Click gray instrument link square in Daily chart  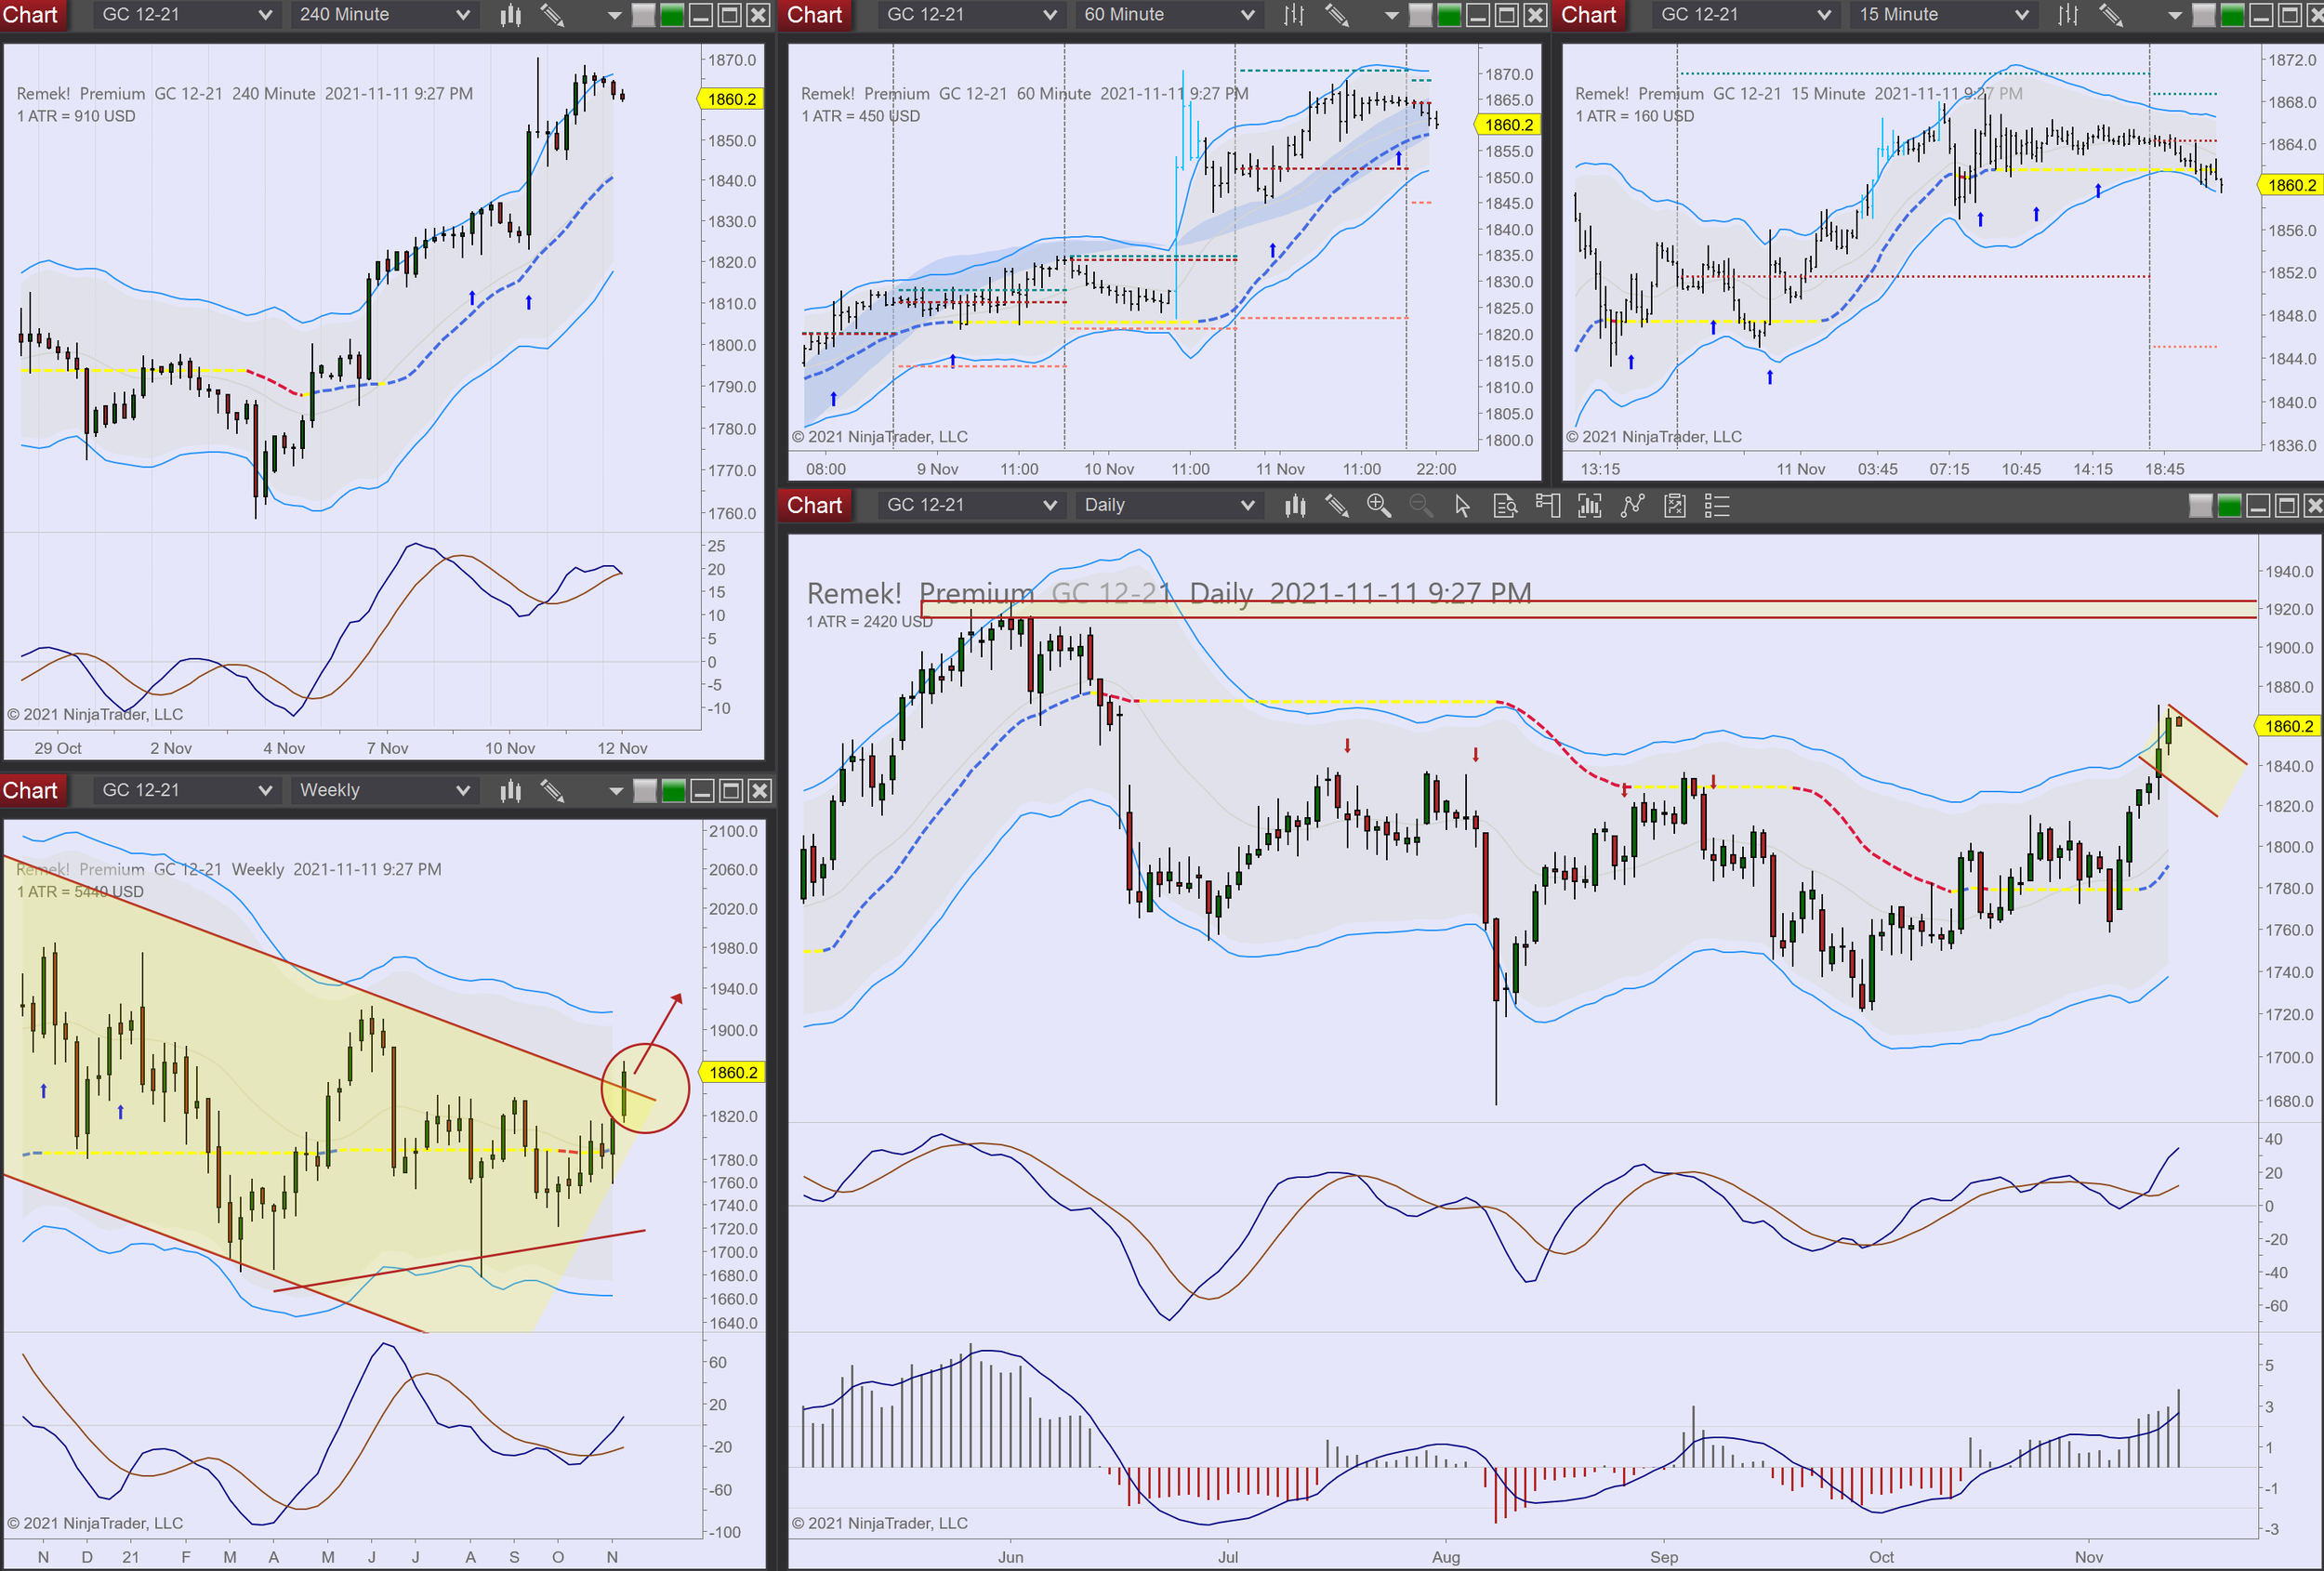coord(2200,506)
